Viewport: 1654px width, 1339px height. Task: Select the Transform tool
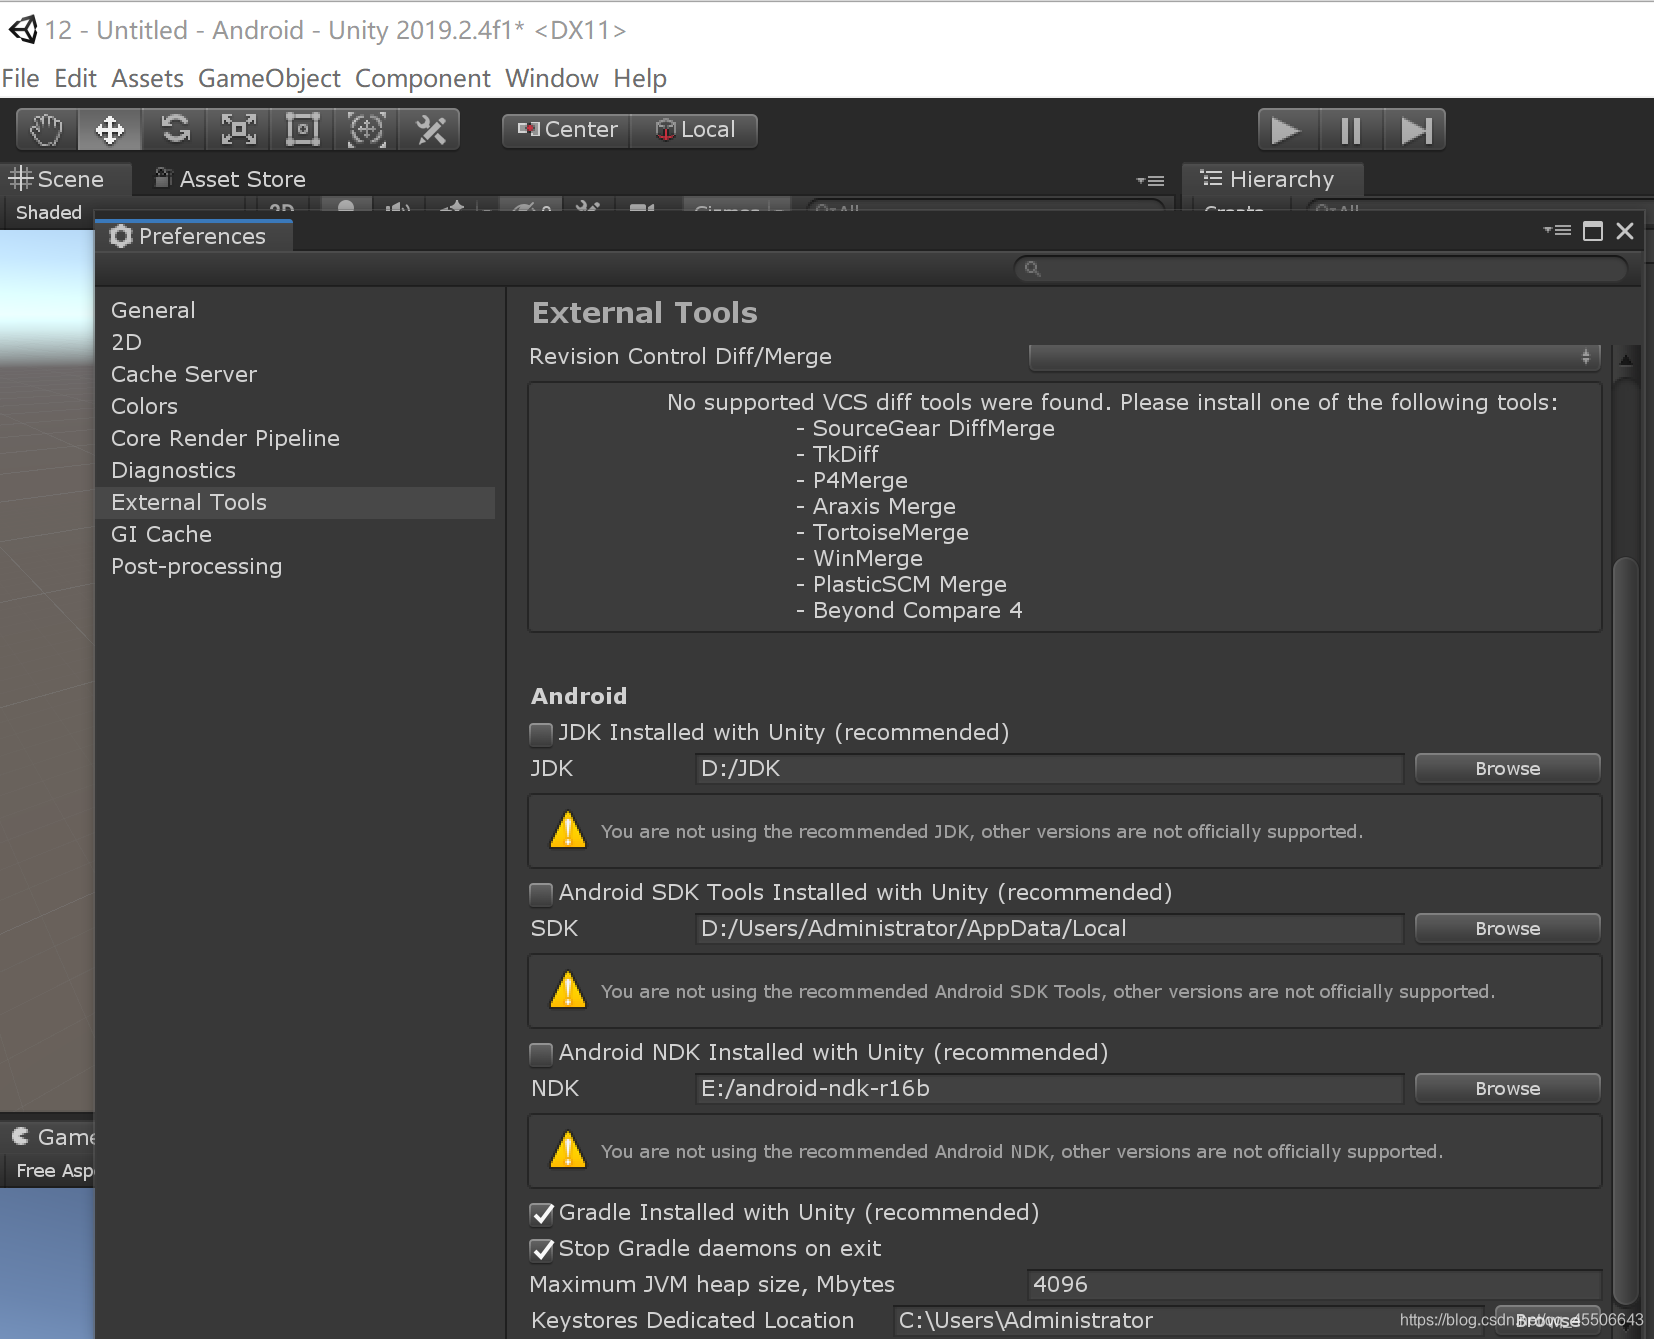(367, 130)
